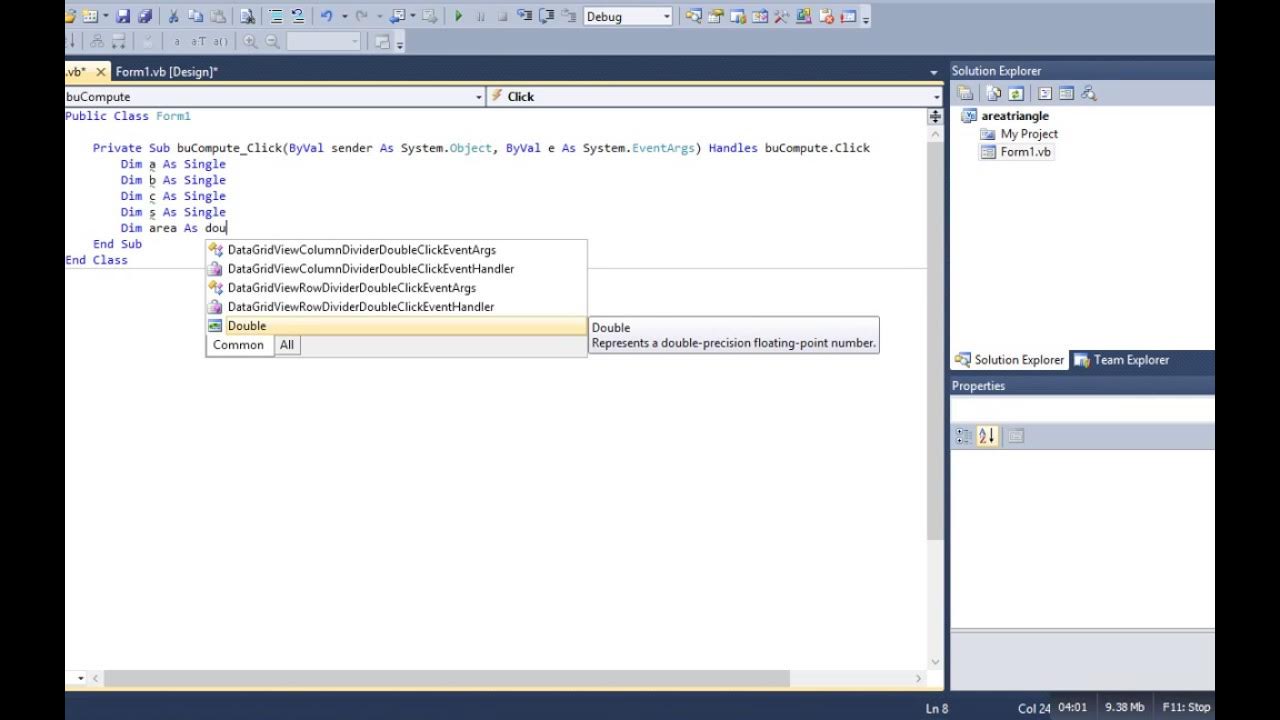Click the Find in Files toolbar icon

tap(247, 16)
